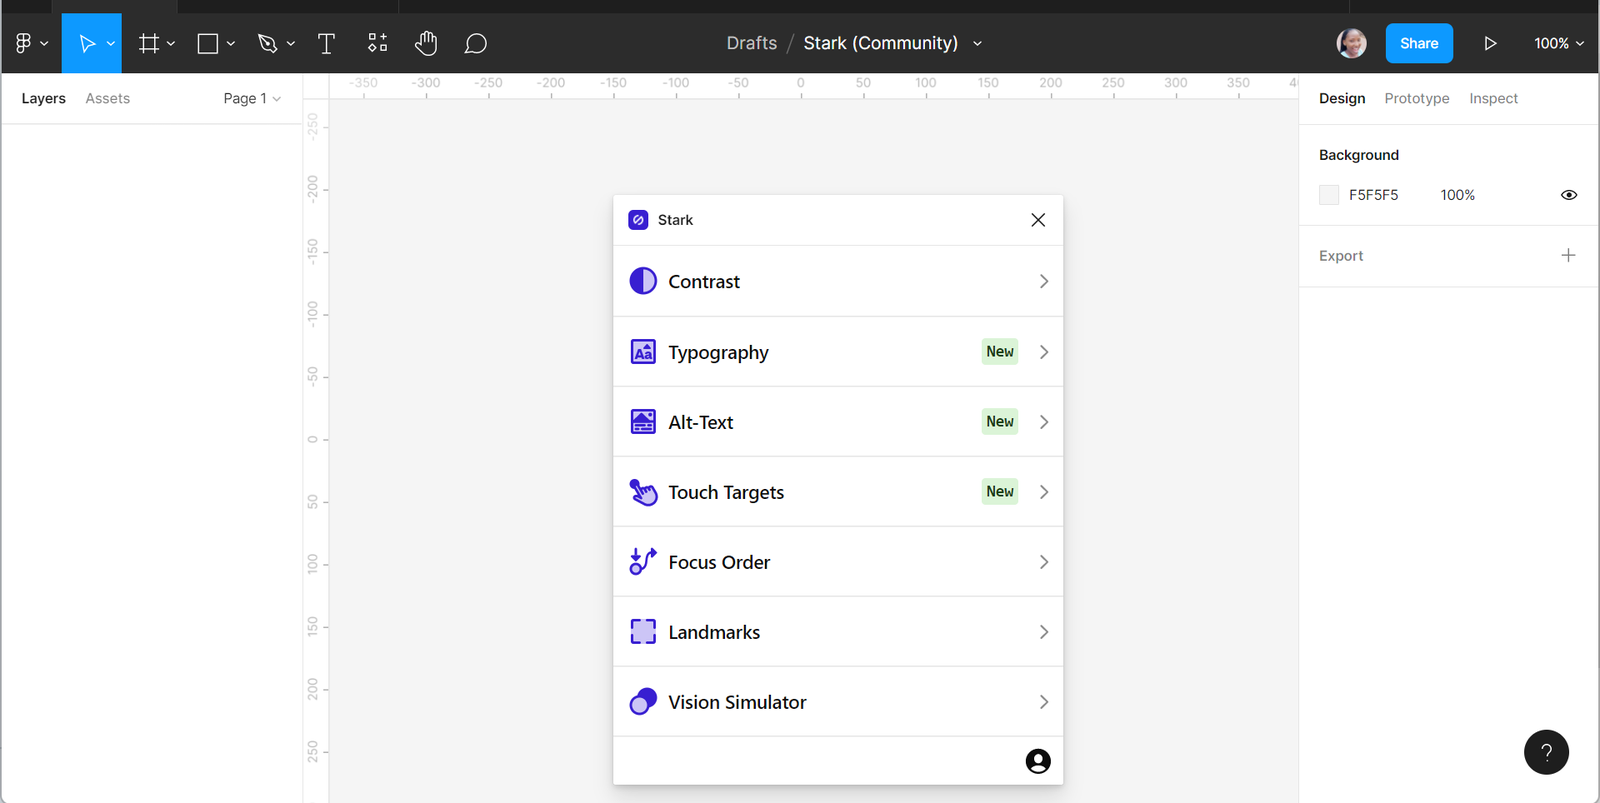Select the Comment tool
The height and width of the screenshot is (803, 1600).
click(476, 43)
